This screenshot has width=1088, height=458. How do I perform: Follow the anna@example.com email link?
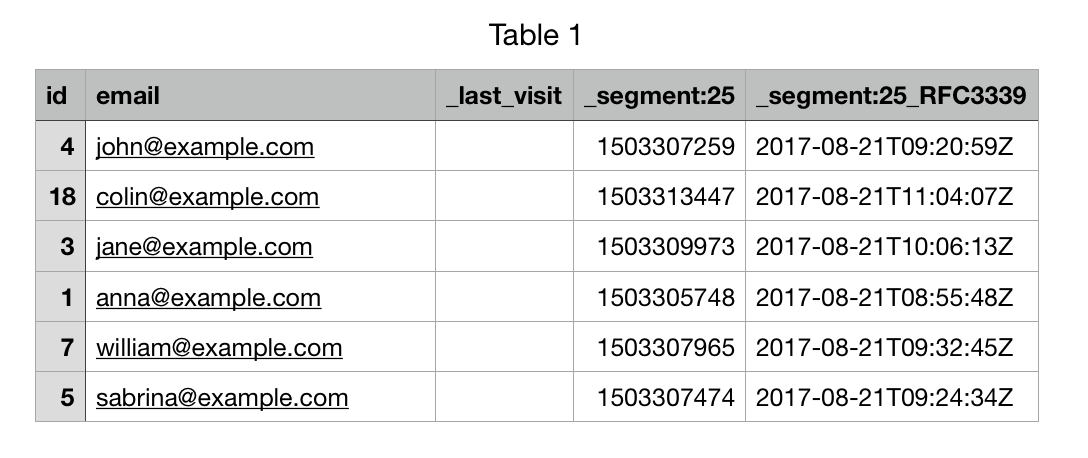[x=208, y=297]
